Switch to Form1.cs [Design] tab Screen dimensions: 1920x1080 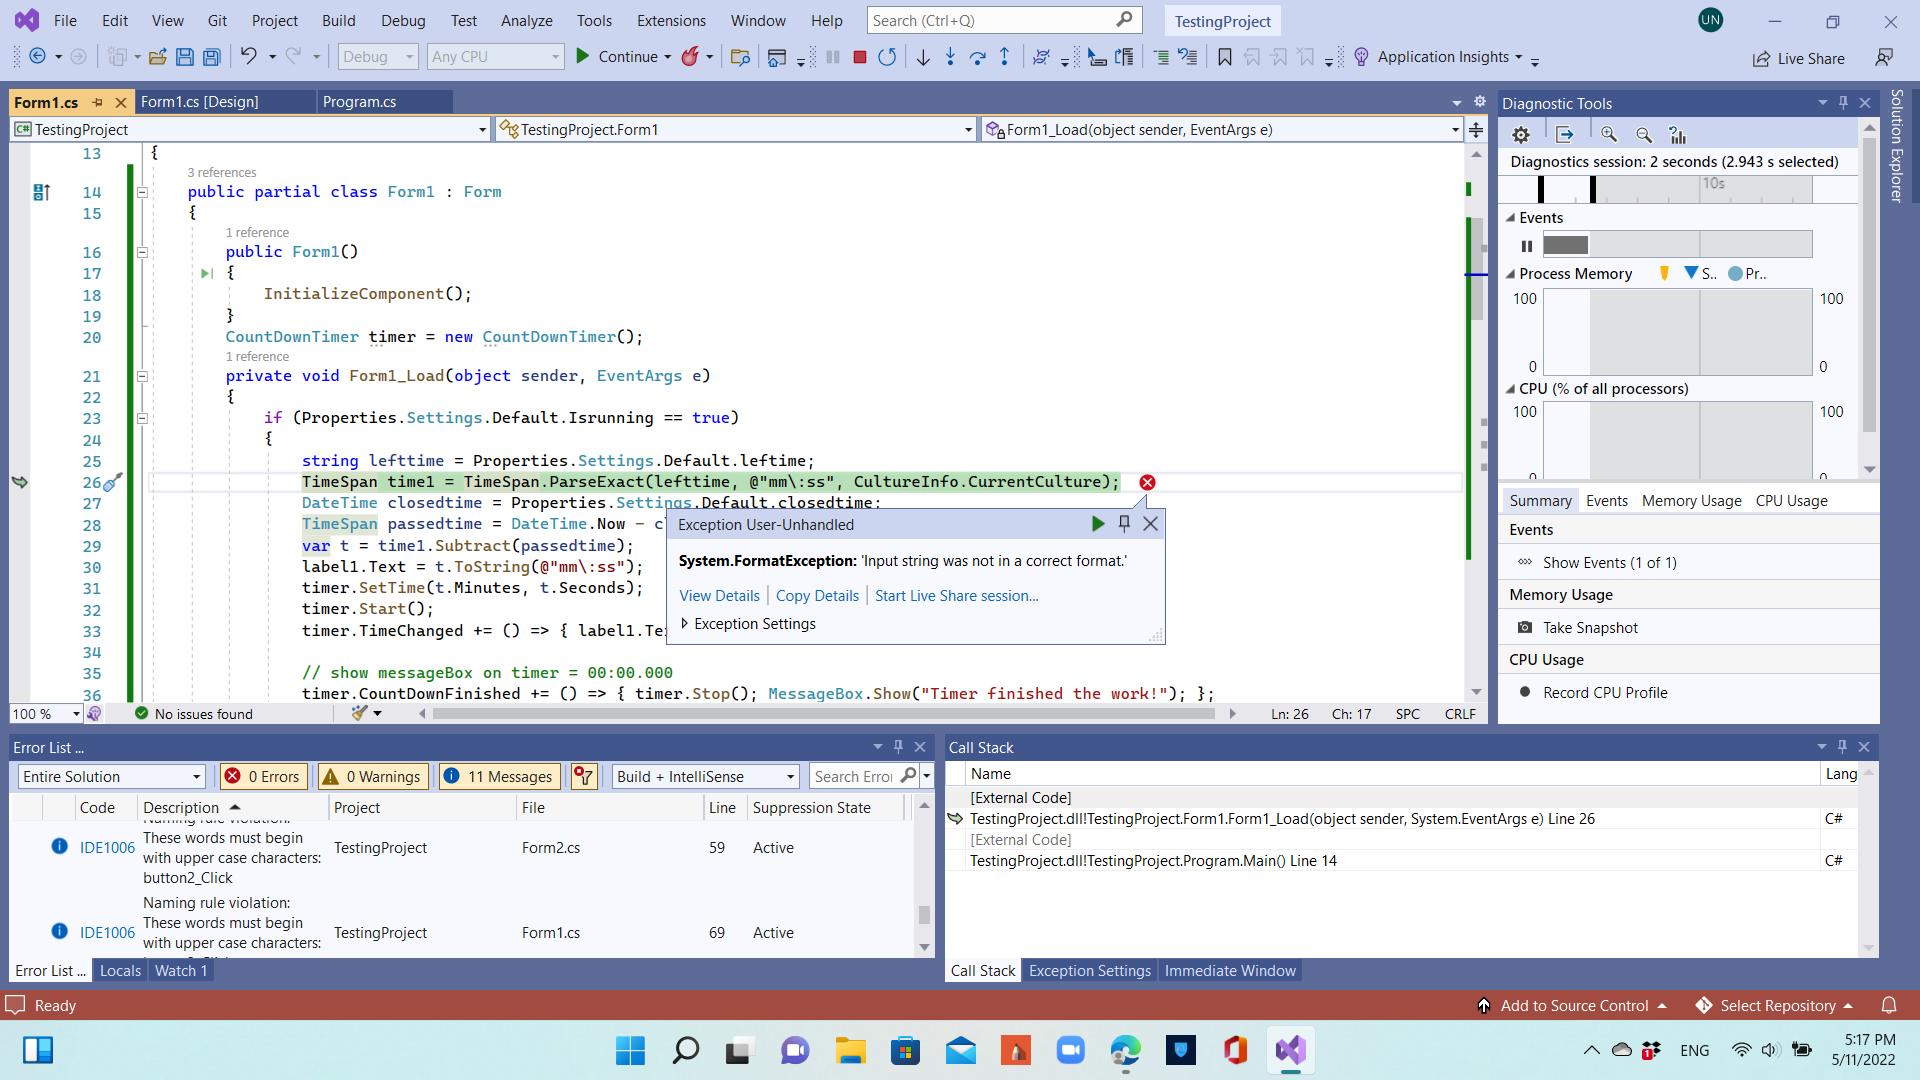(199, 102)
